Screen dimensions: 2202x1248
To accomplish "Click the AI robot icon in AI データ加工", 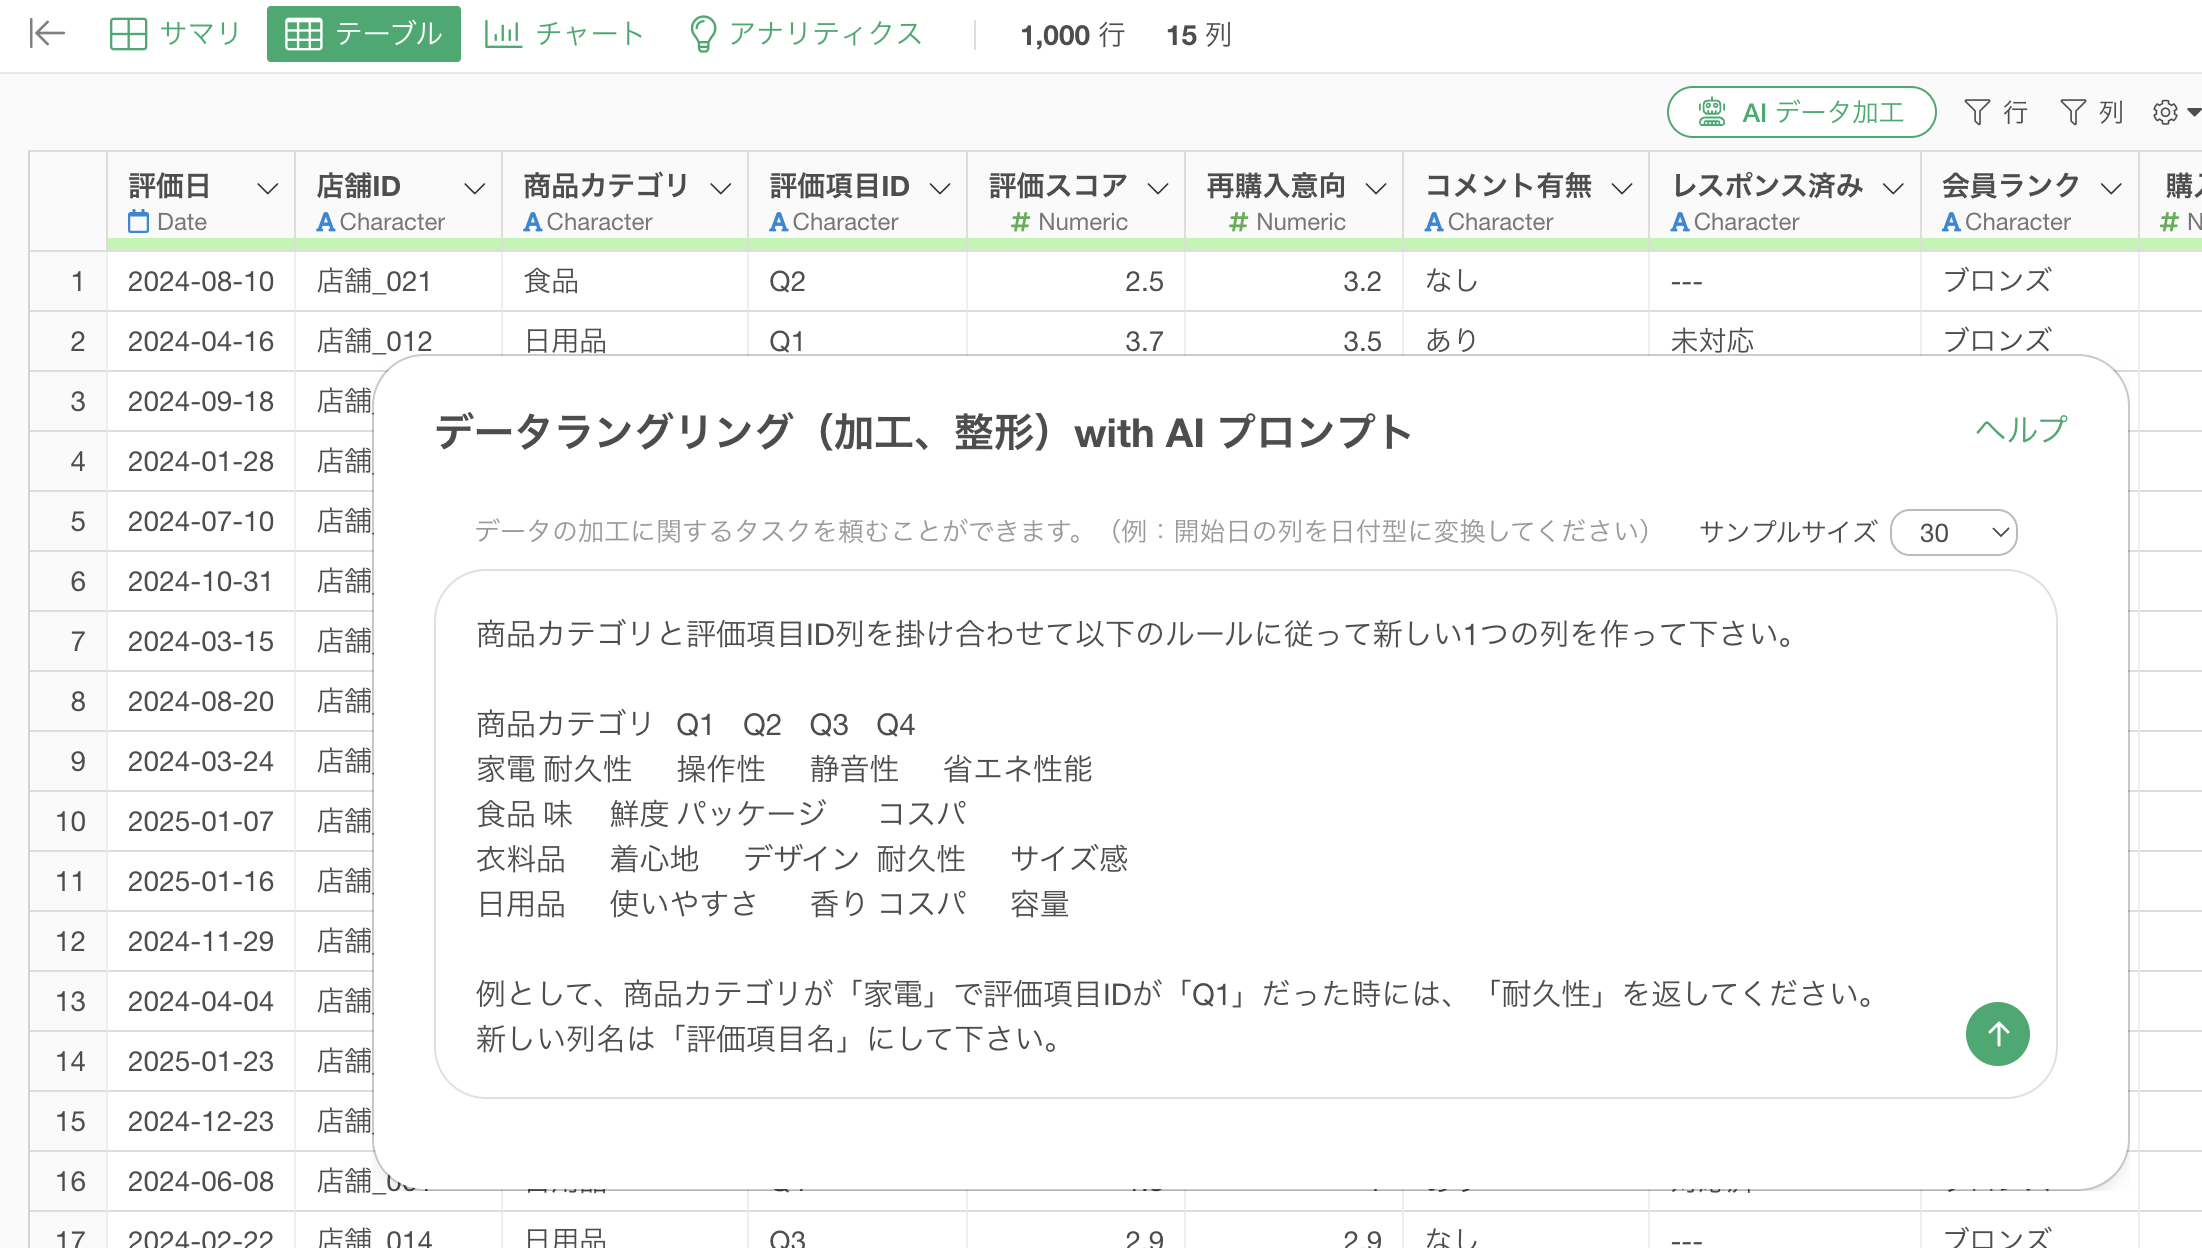I will pyautogui.click(x=1712, y=112).
